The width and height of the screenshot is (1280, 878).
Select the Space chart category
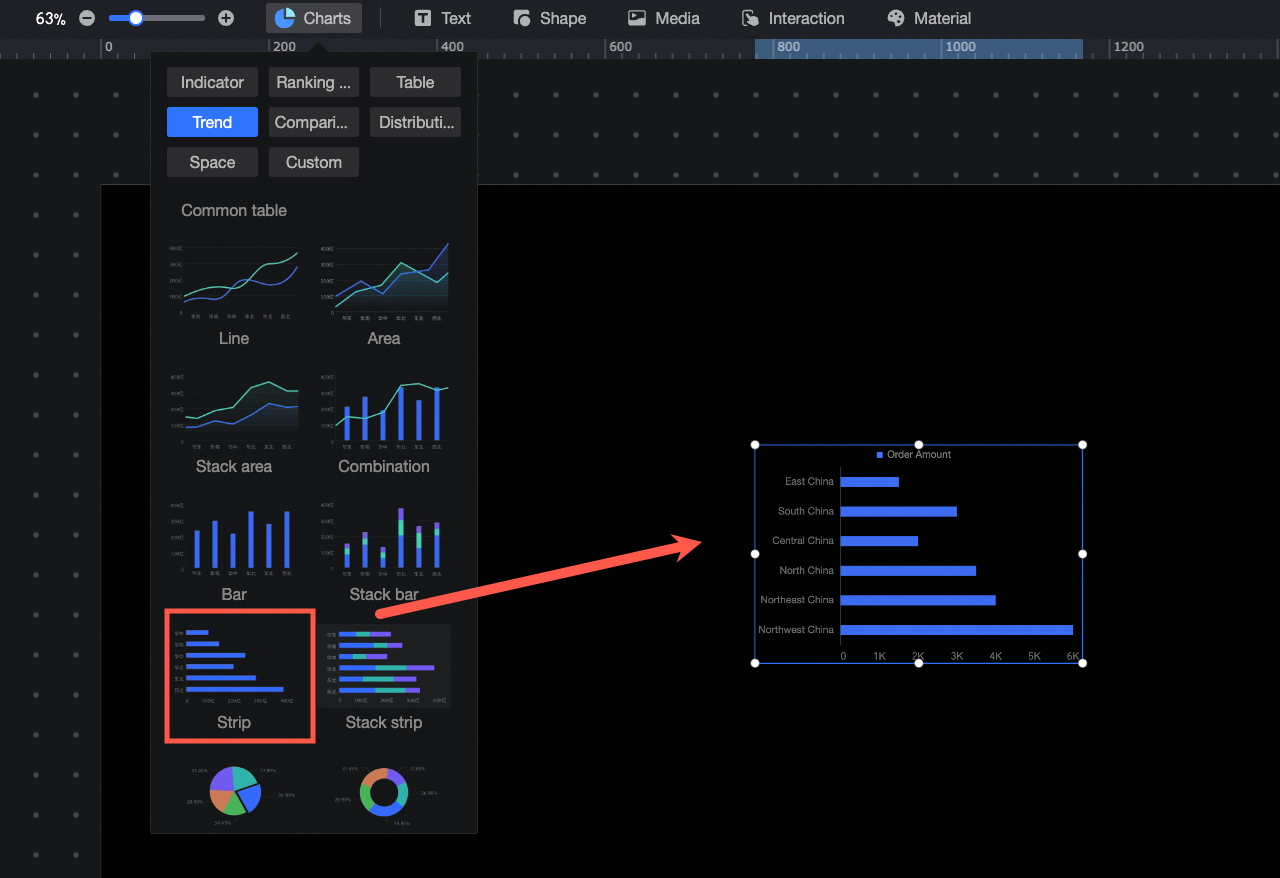click(212, 162)
